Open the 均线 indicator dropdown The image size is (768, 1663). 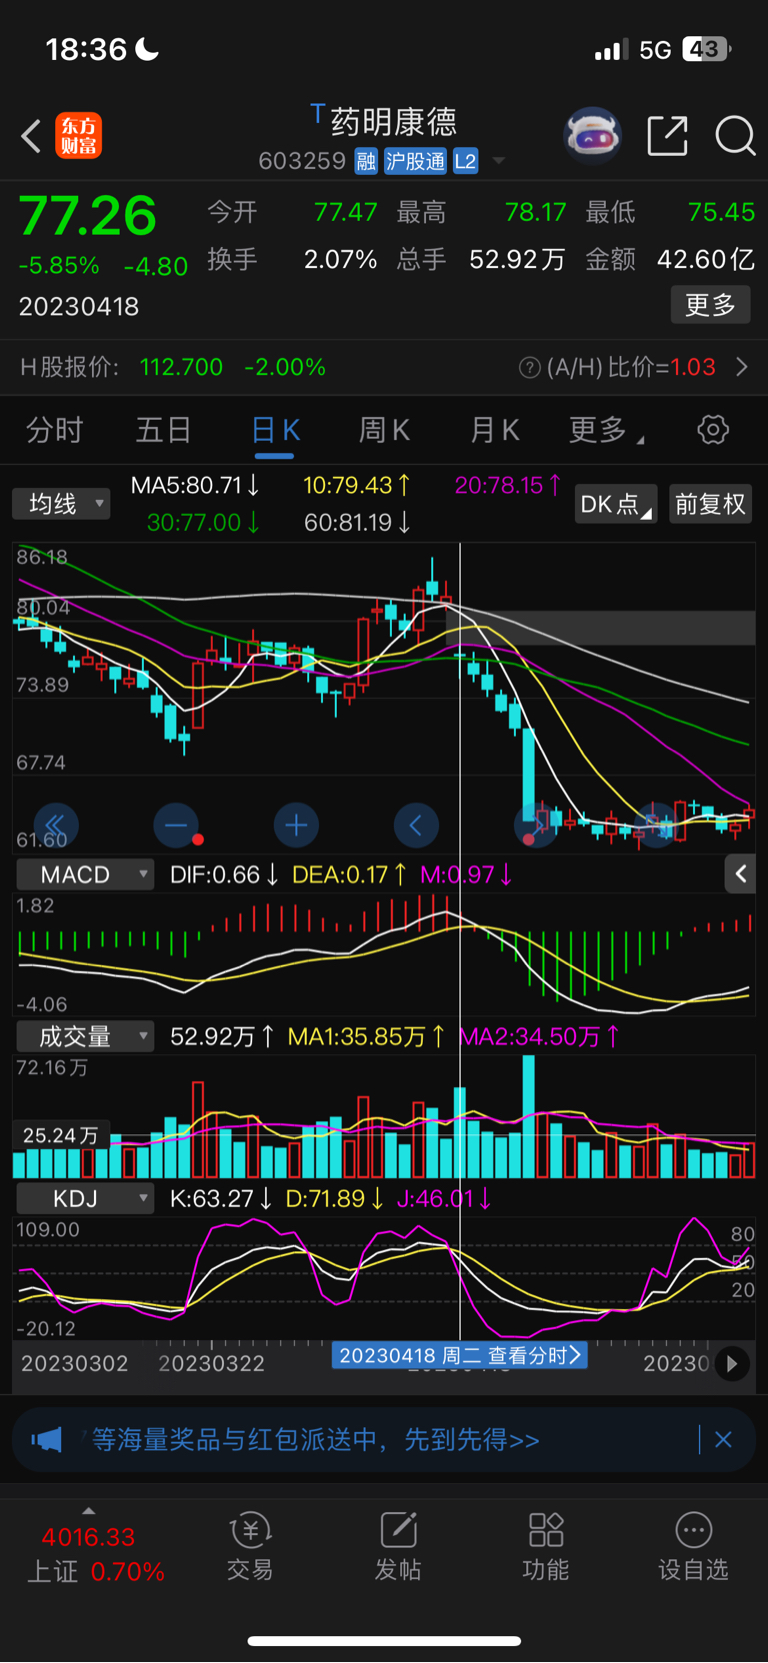pyautogui.click(x=61, y=504)
